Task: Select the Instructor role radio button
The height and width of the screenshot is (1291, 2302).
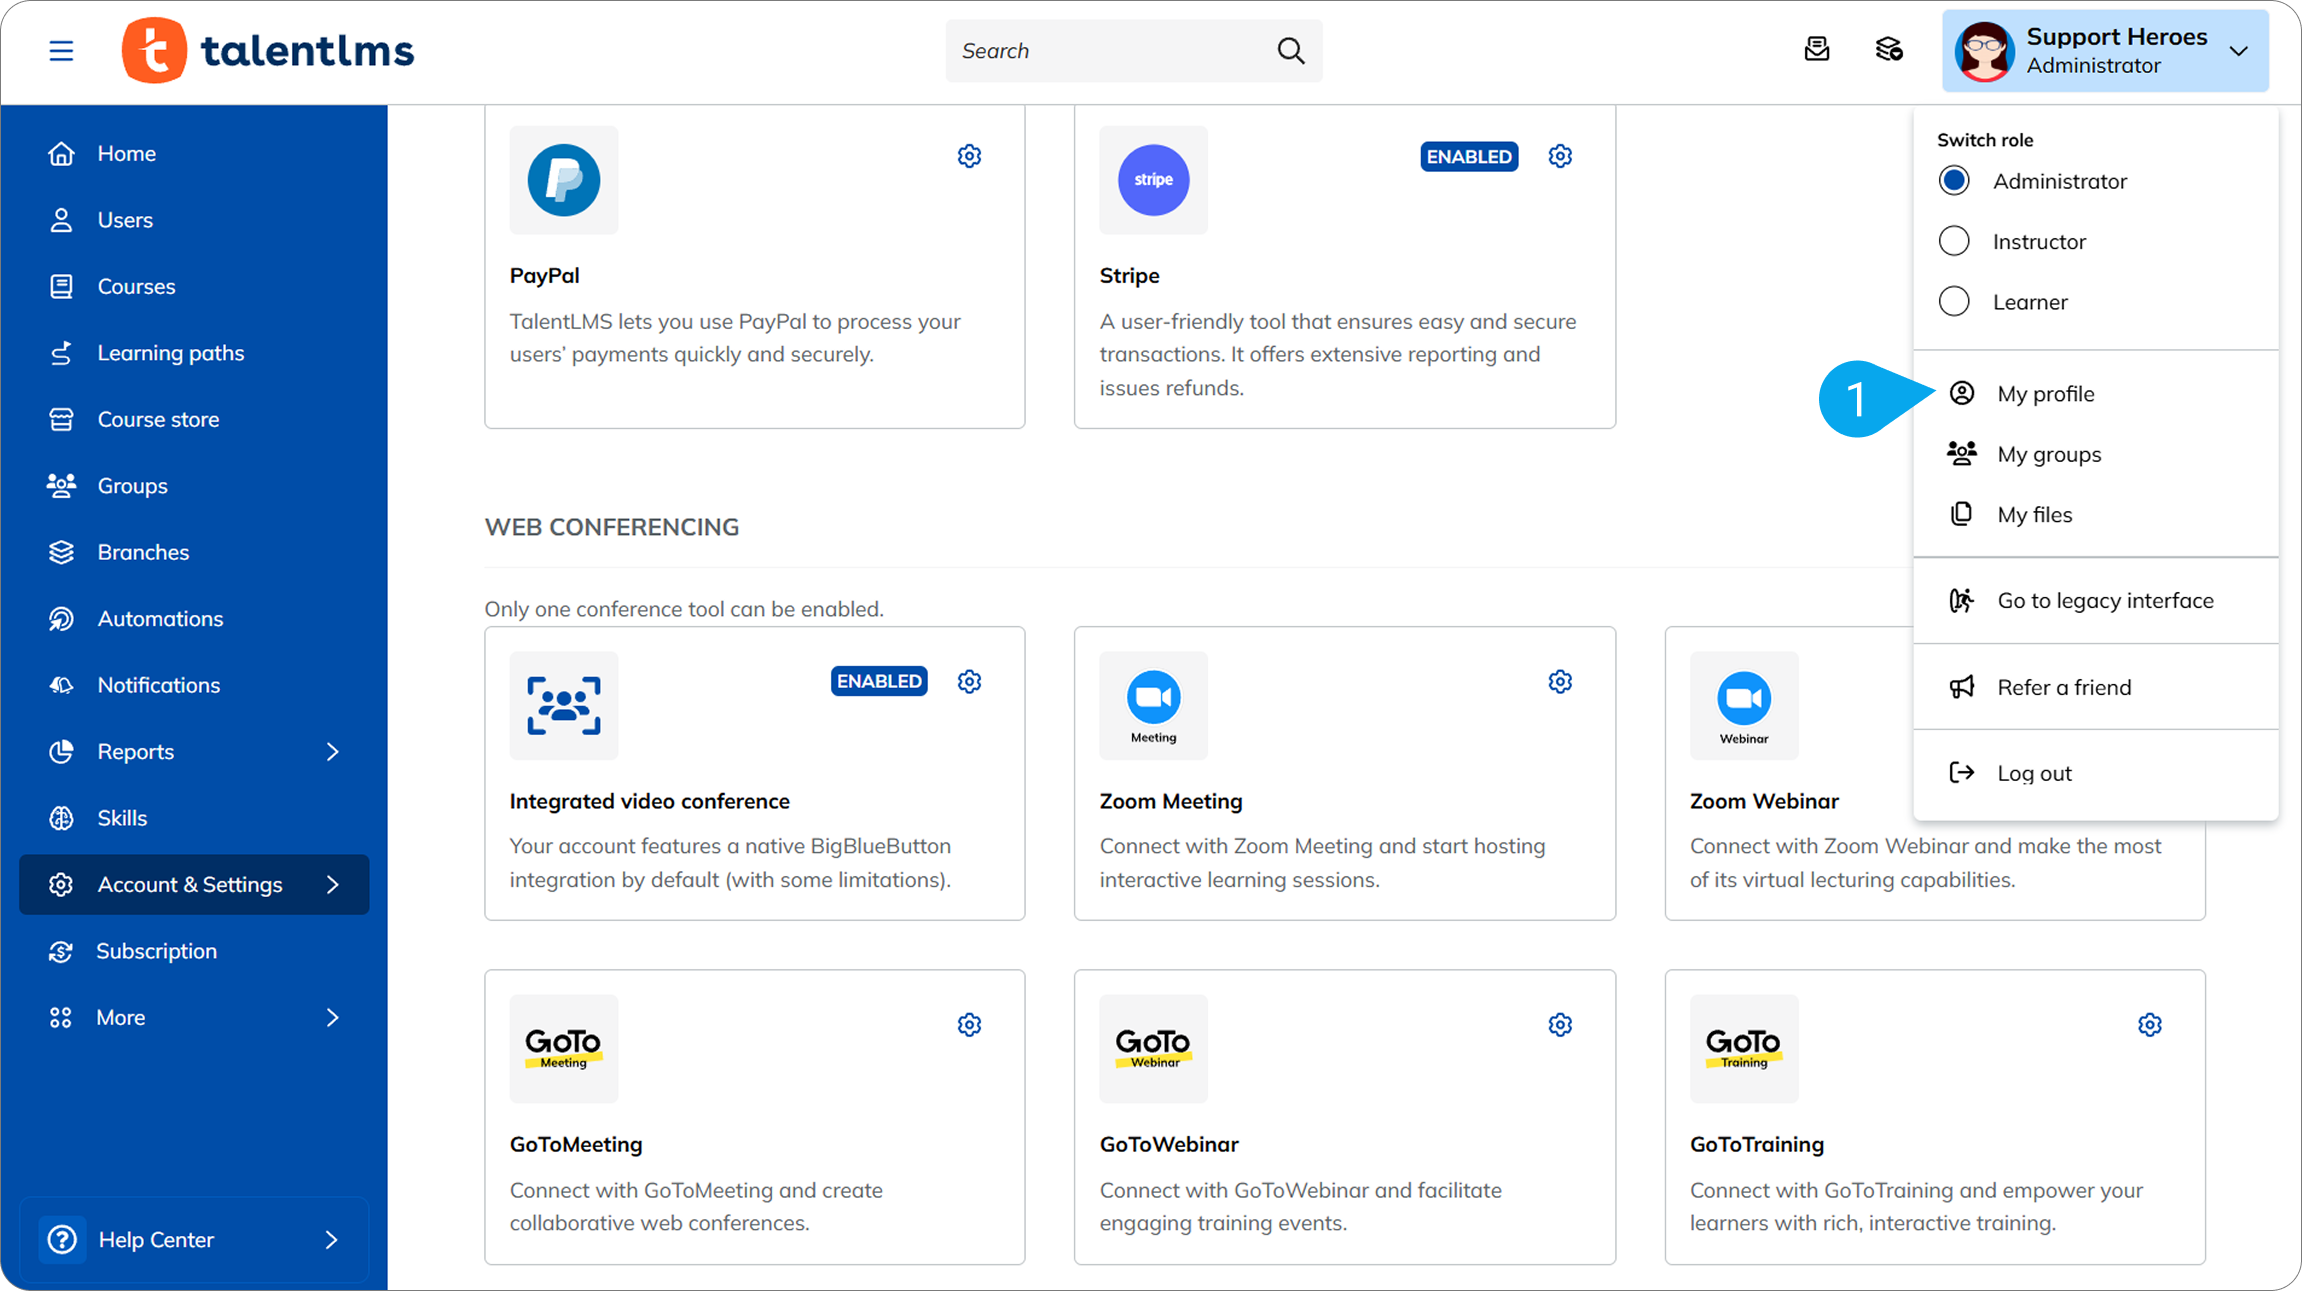Action: pyautogui.click(x=1954, y=241)
